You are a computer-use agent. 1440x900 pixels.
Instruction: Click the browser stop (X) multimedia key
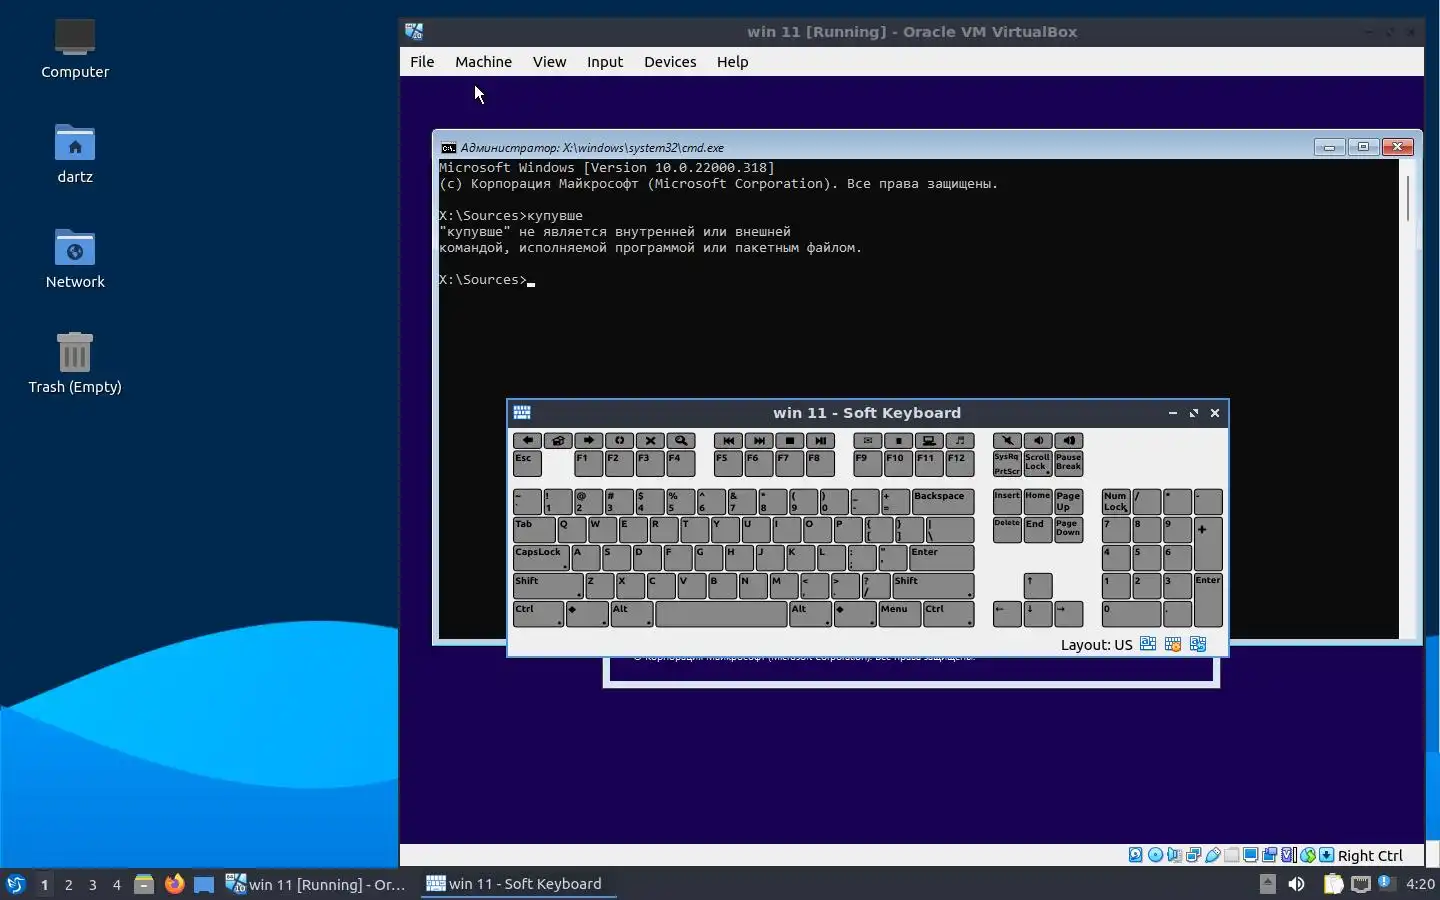click(x=651, y=440)
